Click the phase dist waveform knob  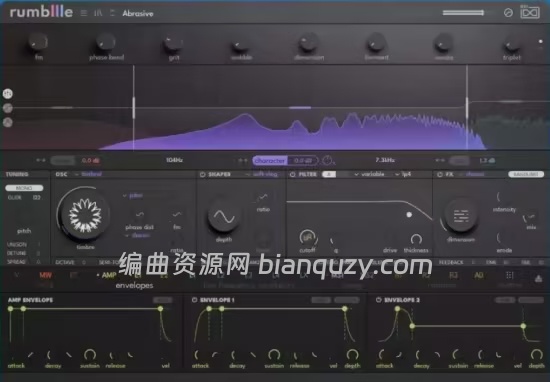[x=140, y=214]
